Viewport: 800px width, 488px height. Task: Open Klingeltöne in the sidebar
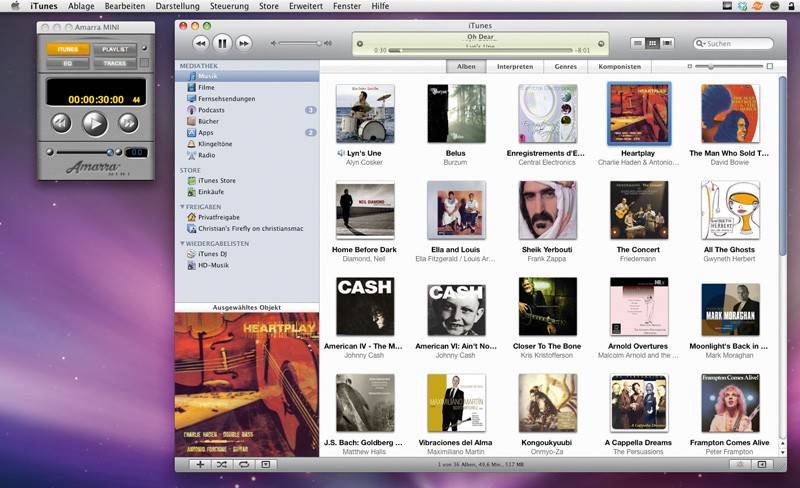(x=247, y=144)
